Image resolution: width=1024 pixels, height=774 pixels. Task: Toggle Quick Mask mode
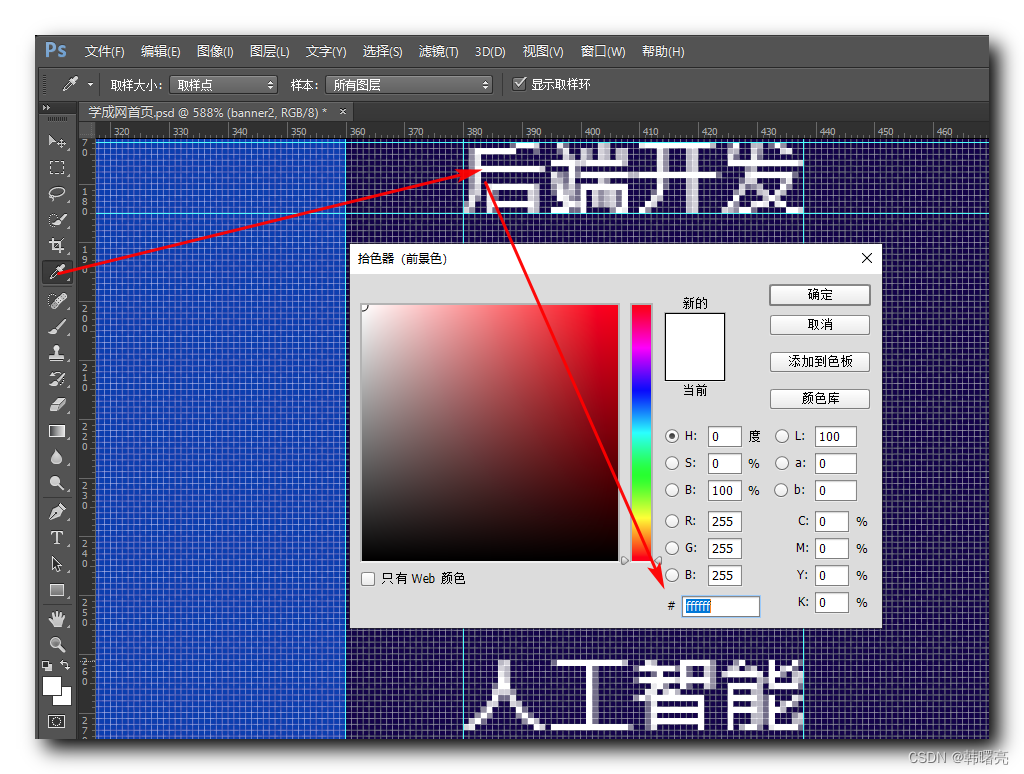[x=57, y=721]
